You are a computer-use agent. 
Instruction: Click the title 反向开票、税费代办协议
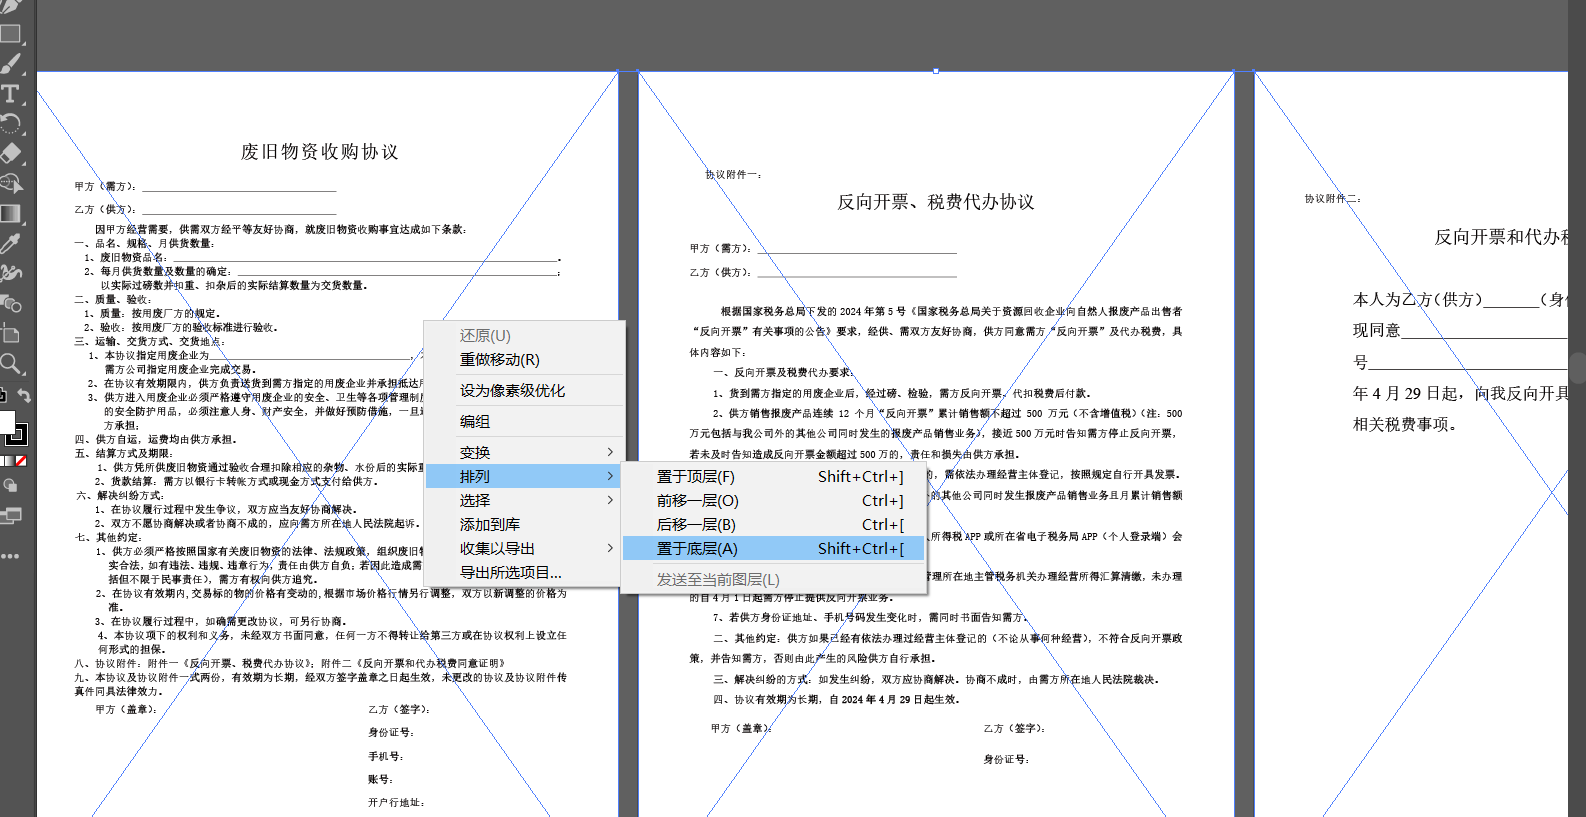coord(936,202)
